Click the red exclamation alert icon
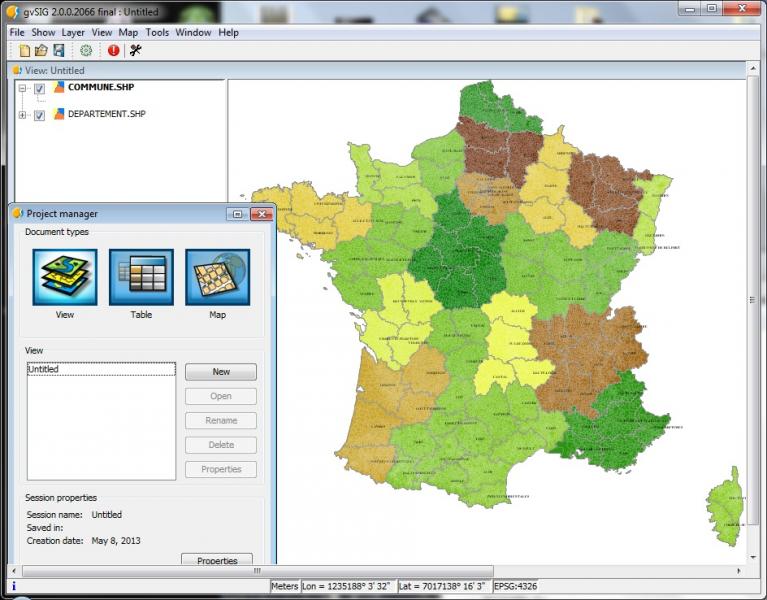 [113, 50]
